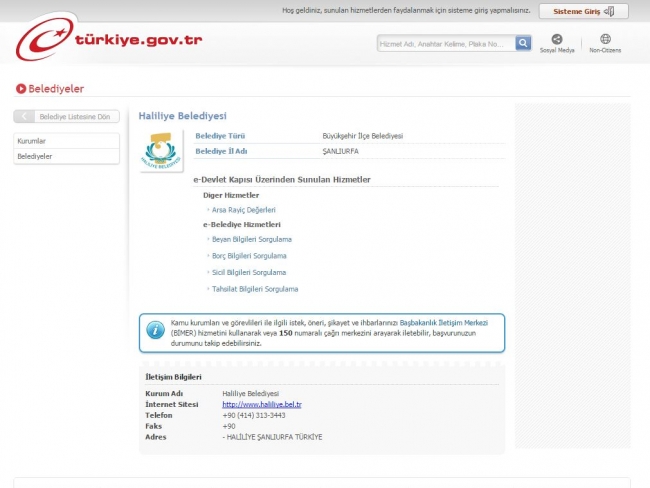This screenshot has width=650, height=488.
Task: Click the Haliliye Belediyesi heading
Action: (x=182, y=116)
